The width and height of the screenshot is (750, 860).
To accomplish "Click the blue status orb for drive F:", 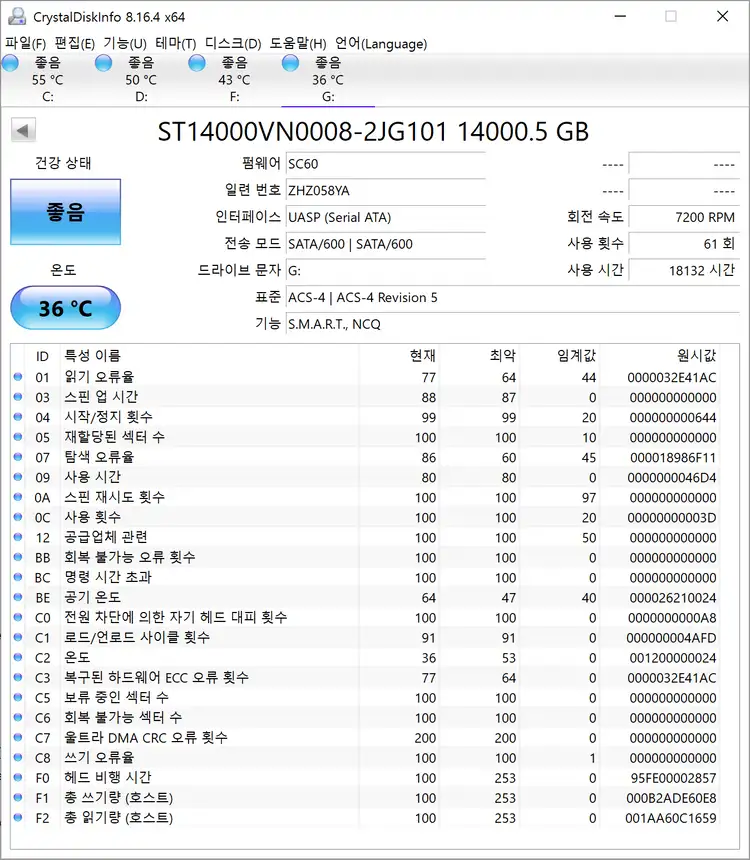I will pos(197,63).
